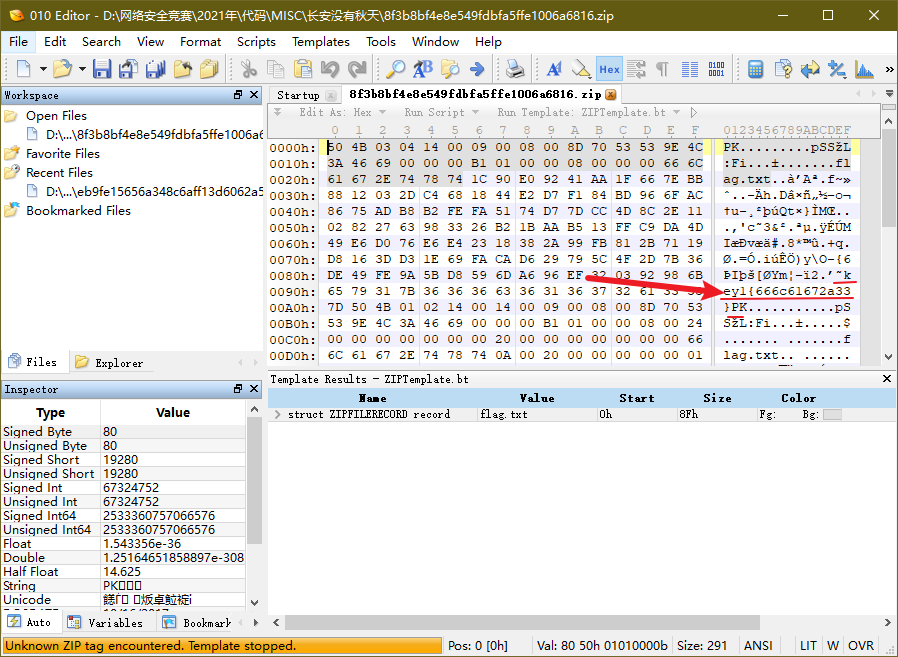Open Find with the magnifying glass icon
Screen dimensions: 898x657
point(395,69)
